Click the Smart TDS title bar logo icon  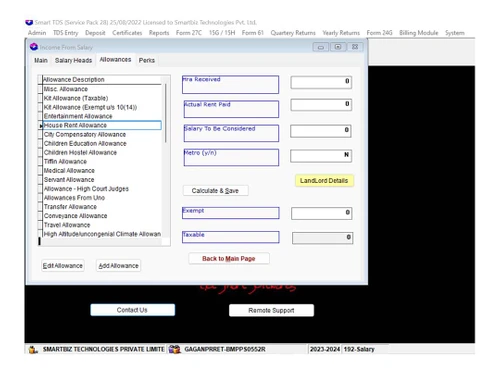29,22
